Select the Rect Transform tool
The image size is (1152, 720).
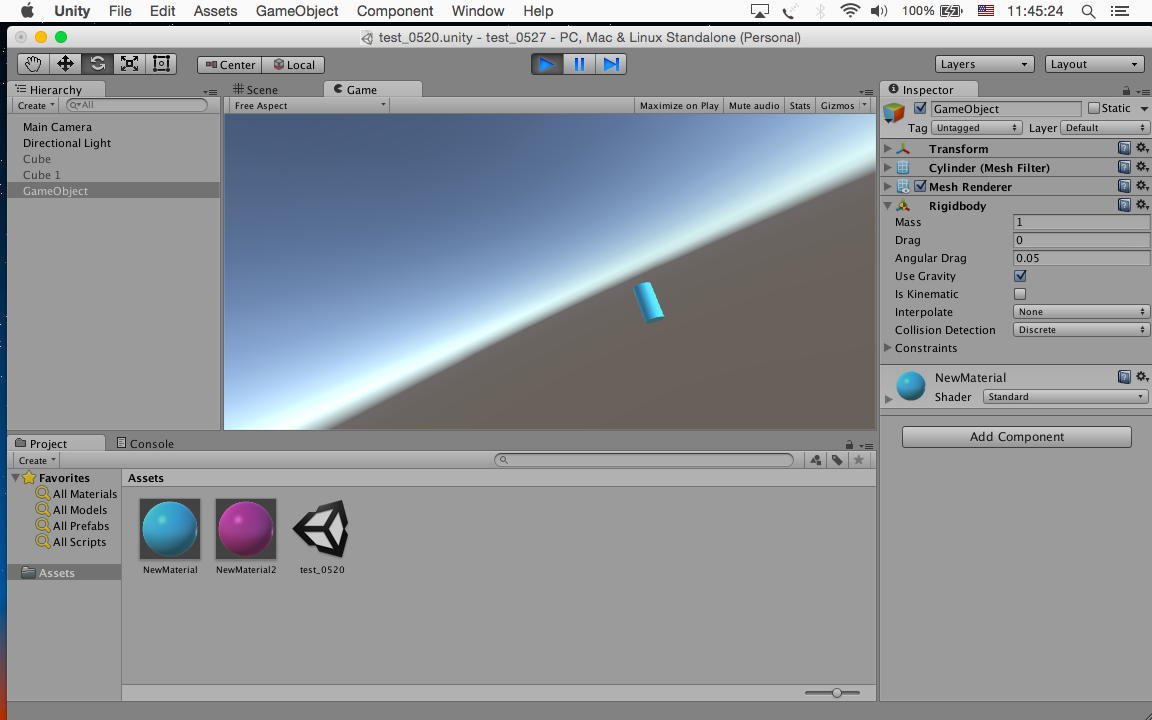pyautogui.click(x=161, y=64)
